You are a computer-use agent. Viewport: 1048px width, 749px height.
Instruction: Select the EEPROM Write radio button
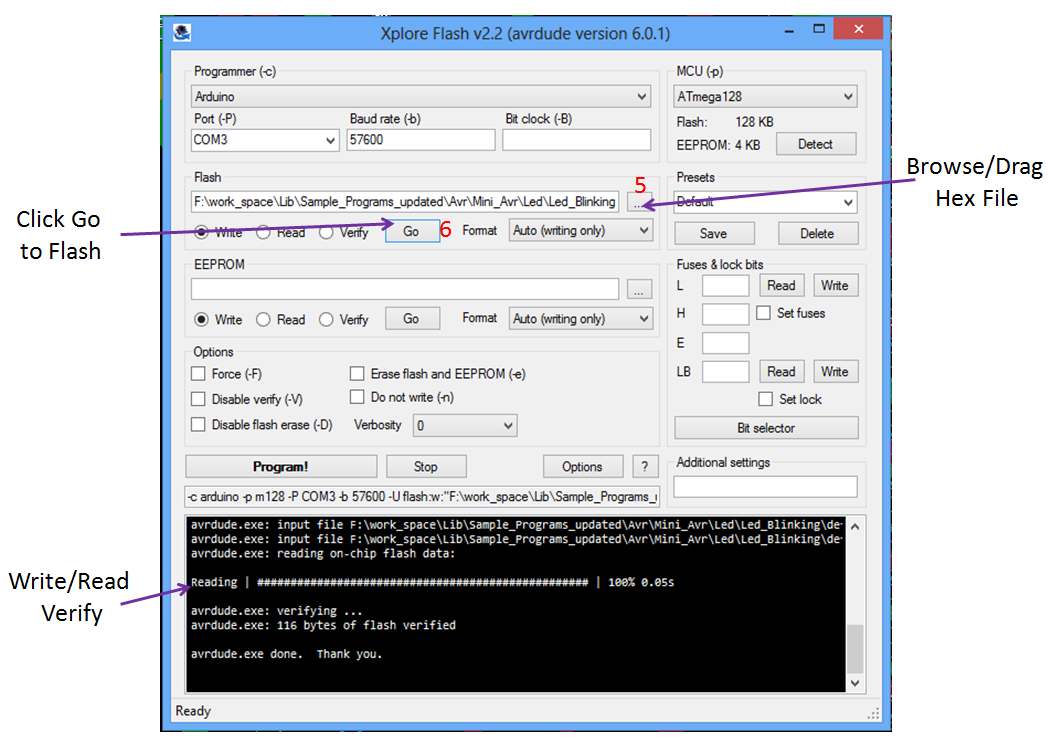click(x=201, y=319)
